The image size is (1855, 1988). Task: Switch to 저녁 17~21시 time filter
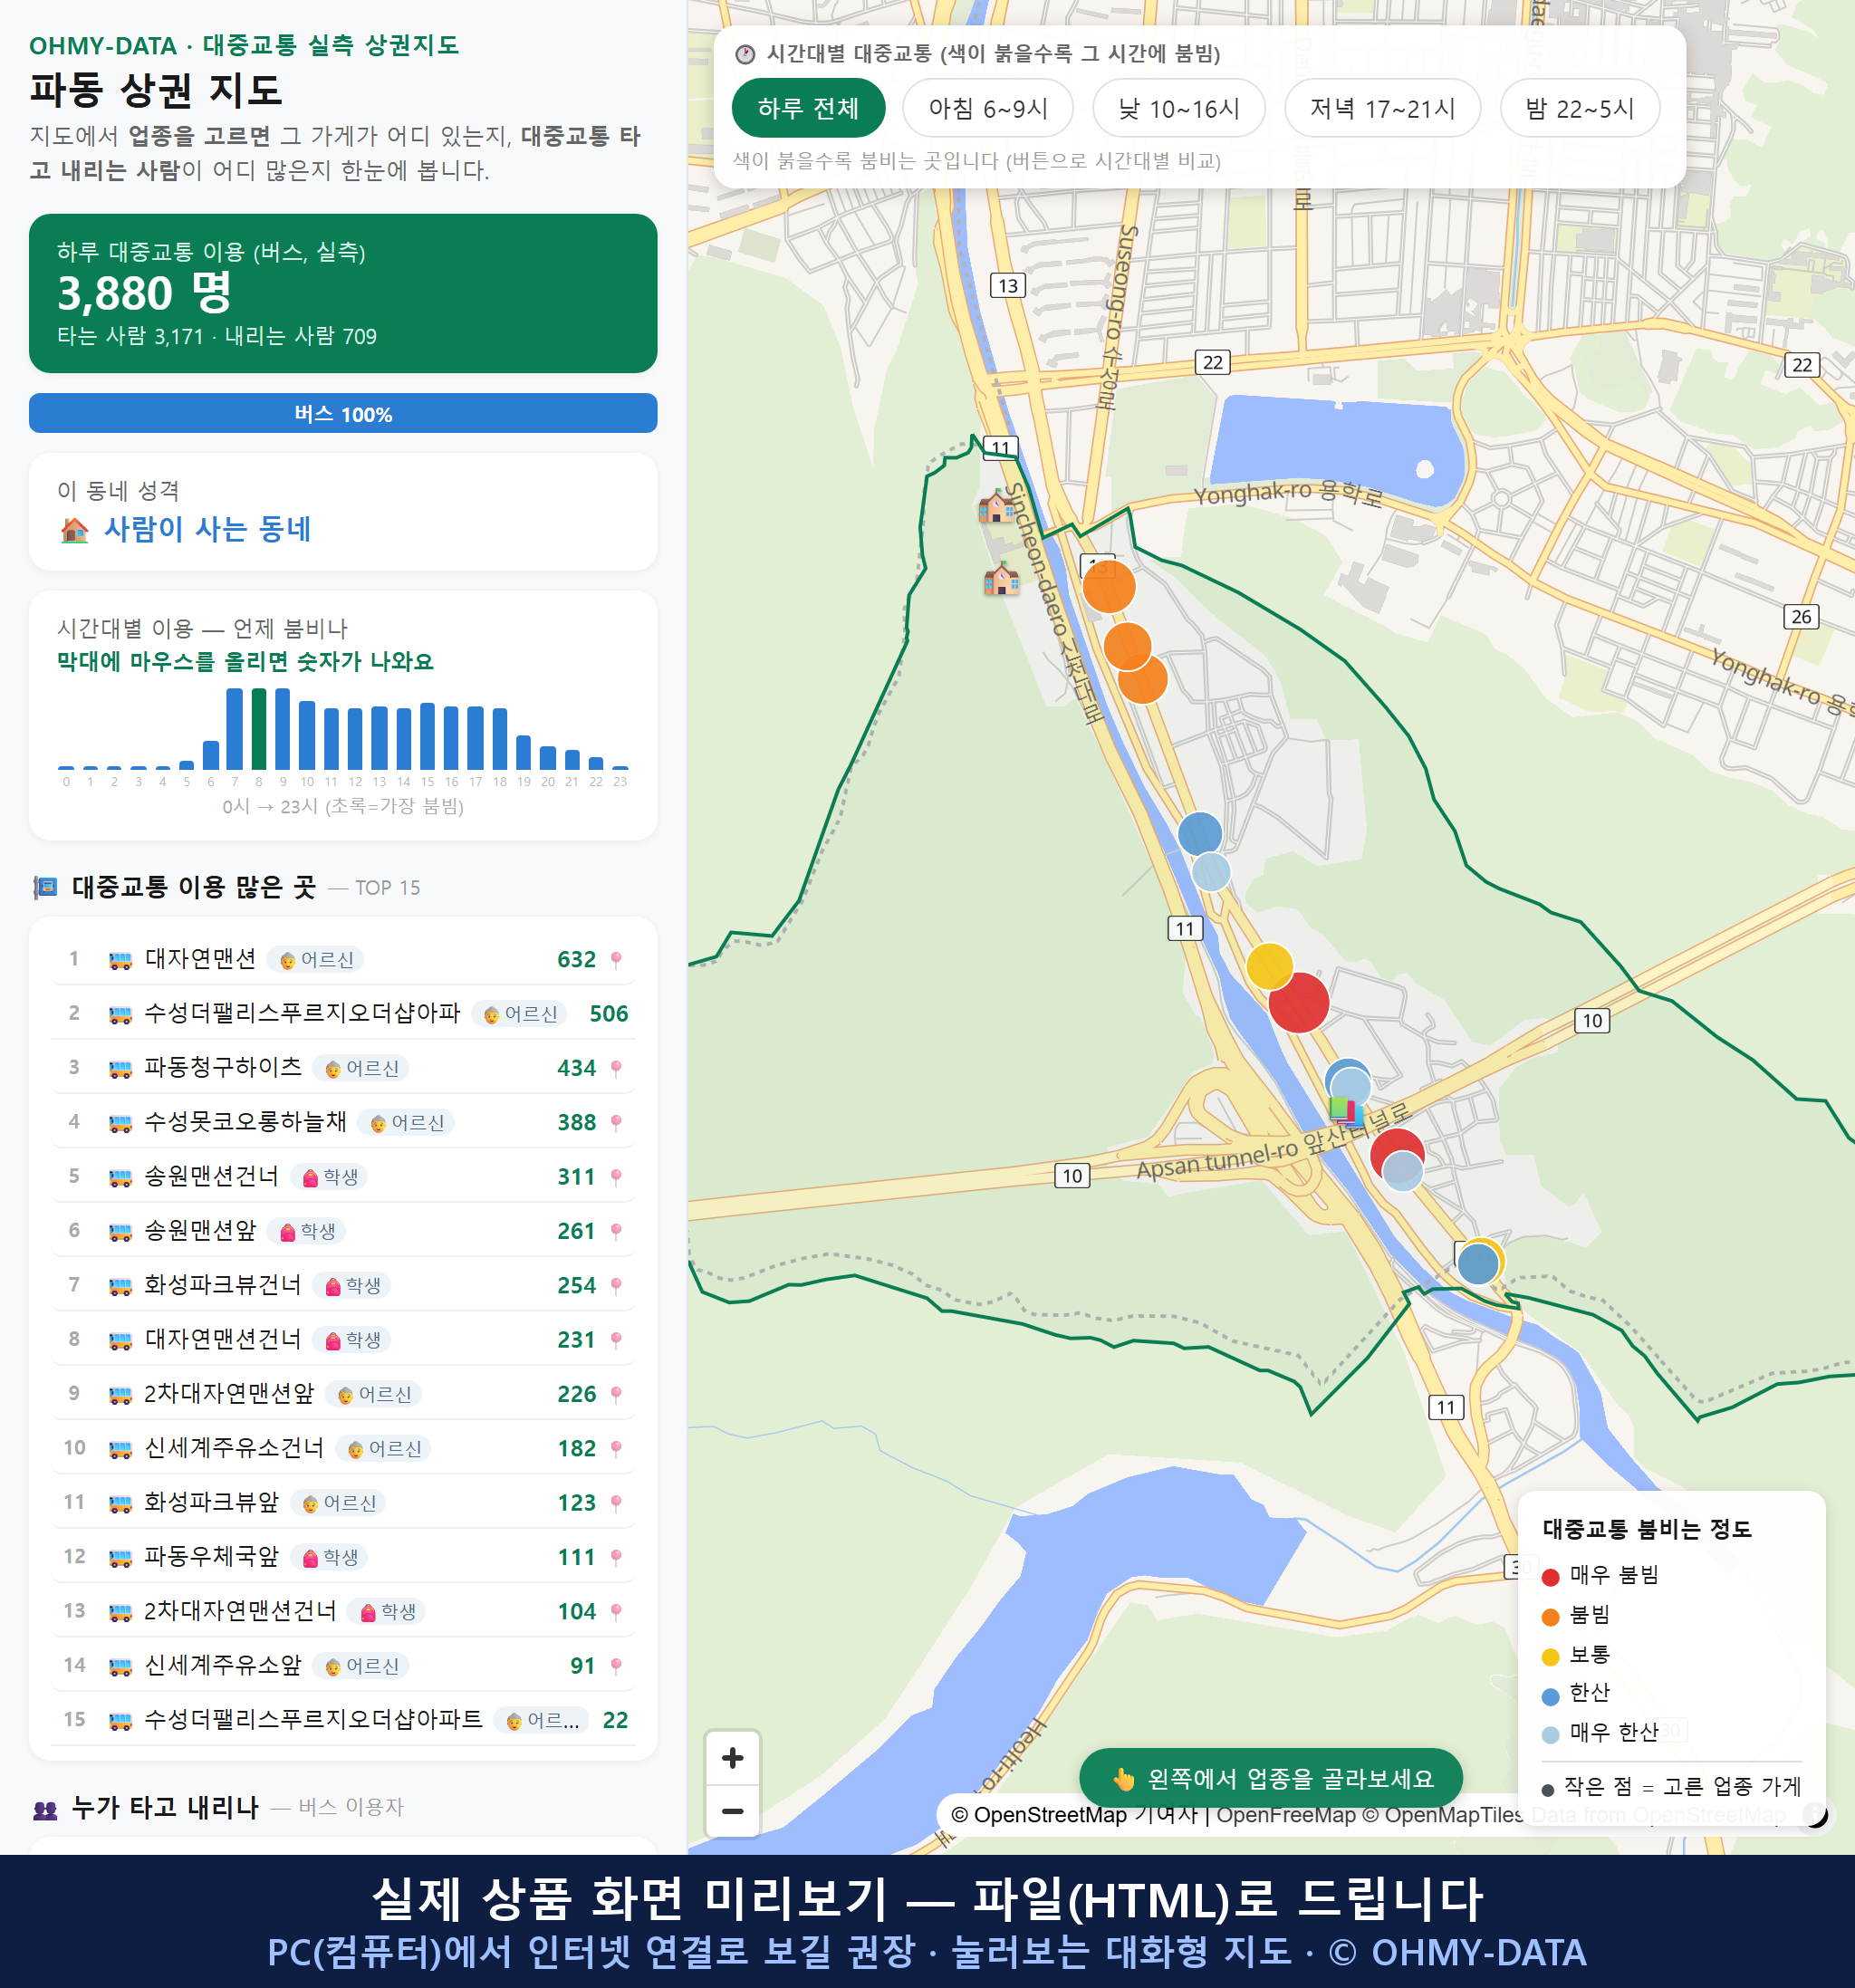pyautogui.click(x=1381, y=108)
